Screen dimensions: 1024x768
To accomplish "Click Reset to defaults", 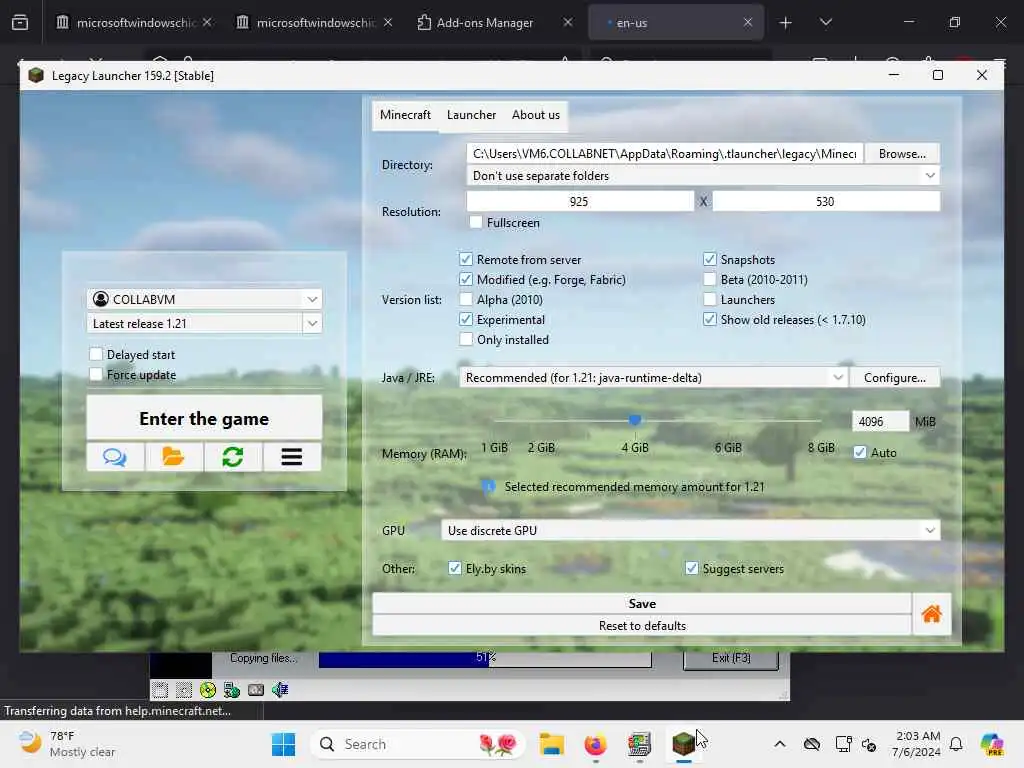I will point(642,626).
